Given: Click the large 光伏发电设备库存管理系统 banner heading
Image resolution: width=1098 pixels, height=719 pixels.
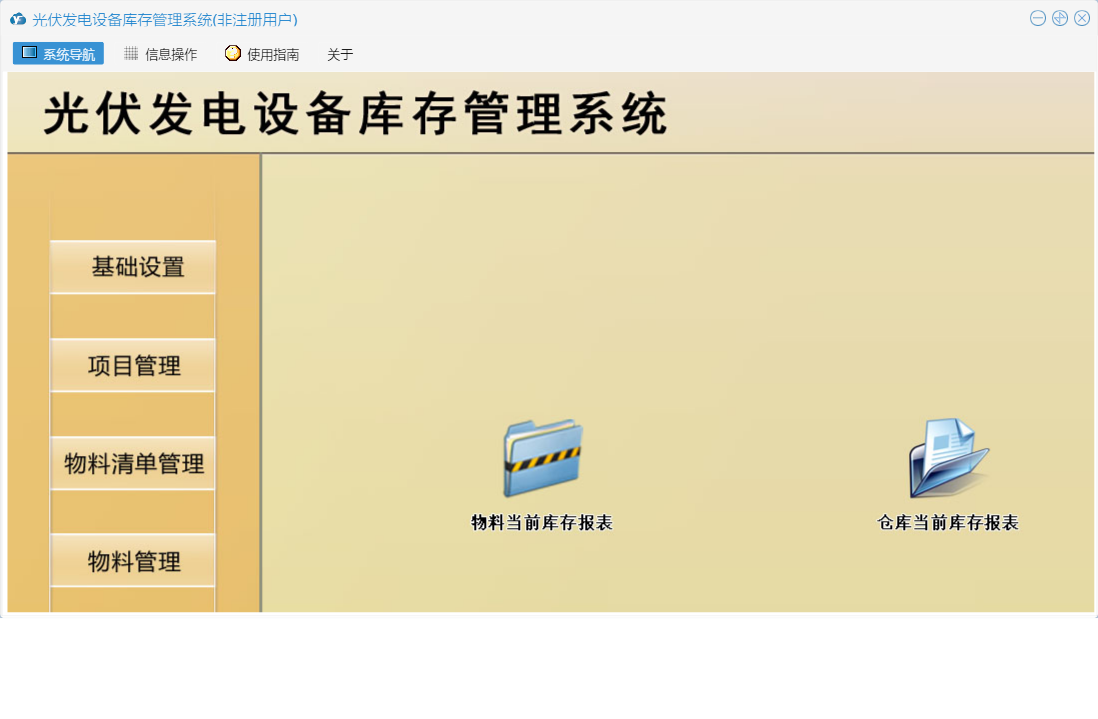Looking at the screenshot, I should coord(355,114).
